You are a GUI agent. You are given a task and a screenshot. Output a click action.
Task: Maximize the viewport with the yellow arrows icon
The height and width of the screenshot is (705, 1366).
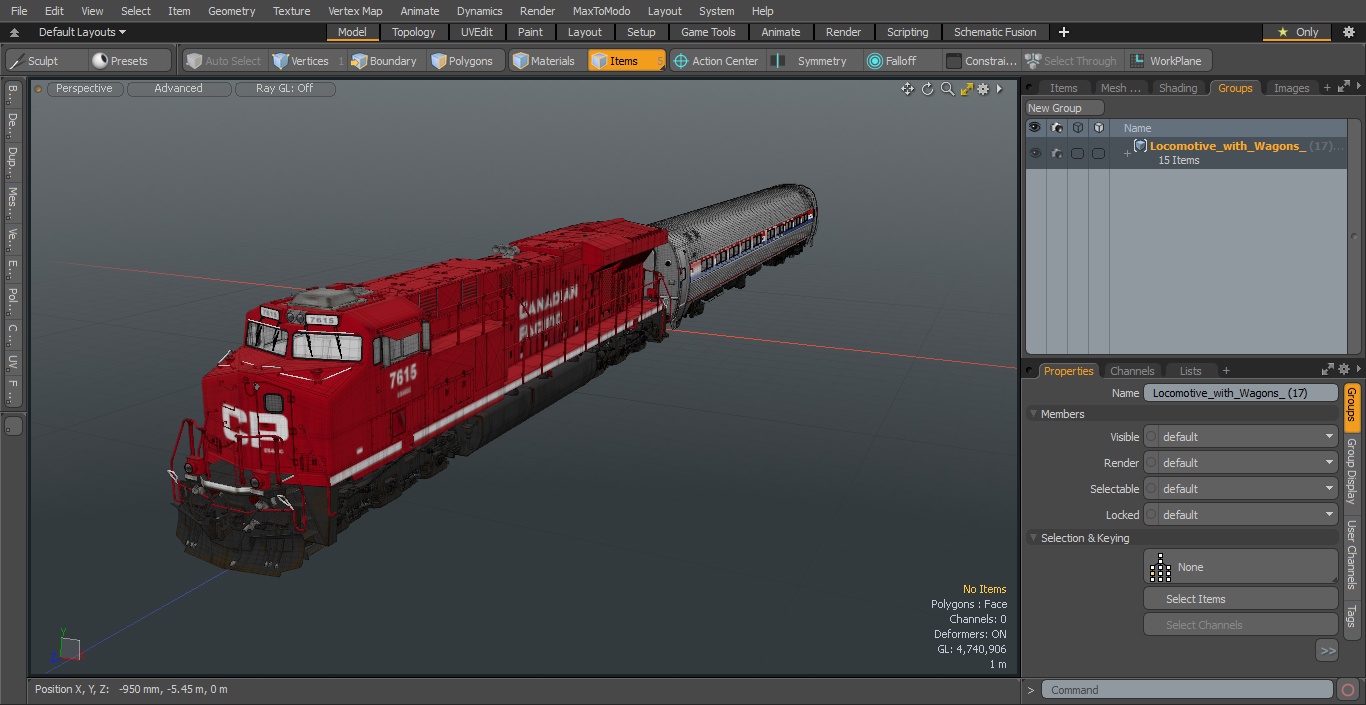coord(966,89)
